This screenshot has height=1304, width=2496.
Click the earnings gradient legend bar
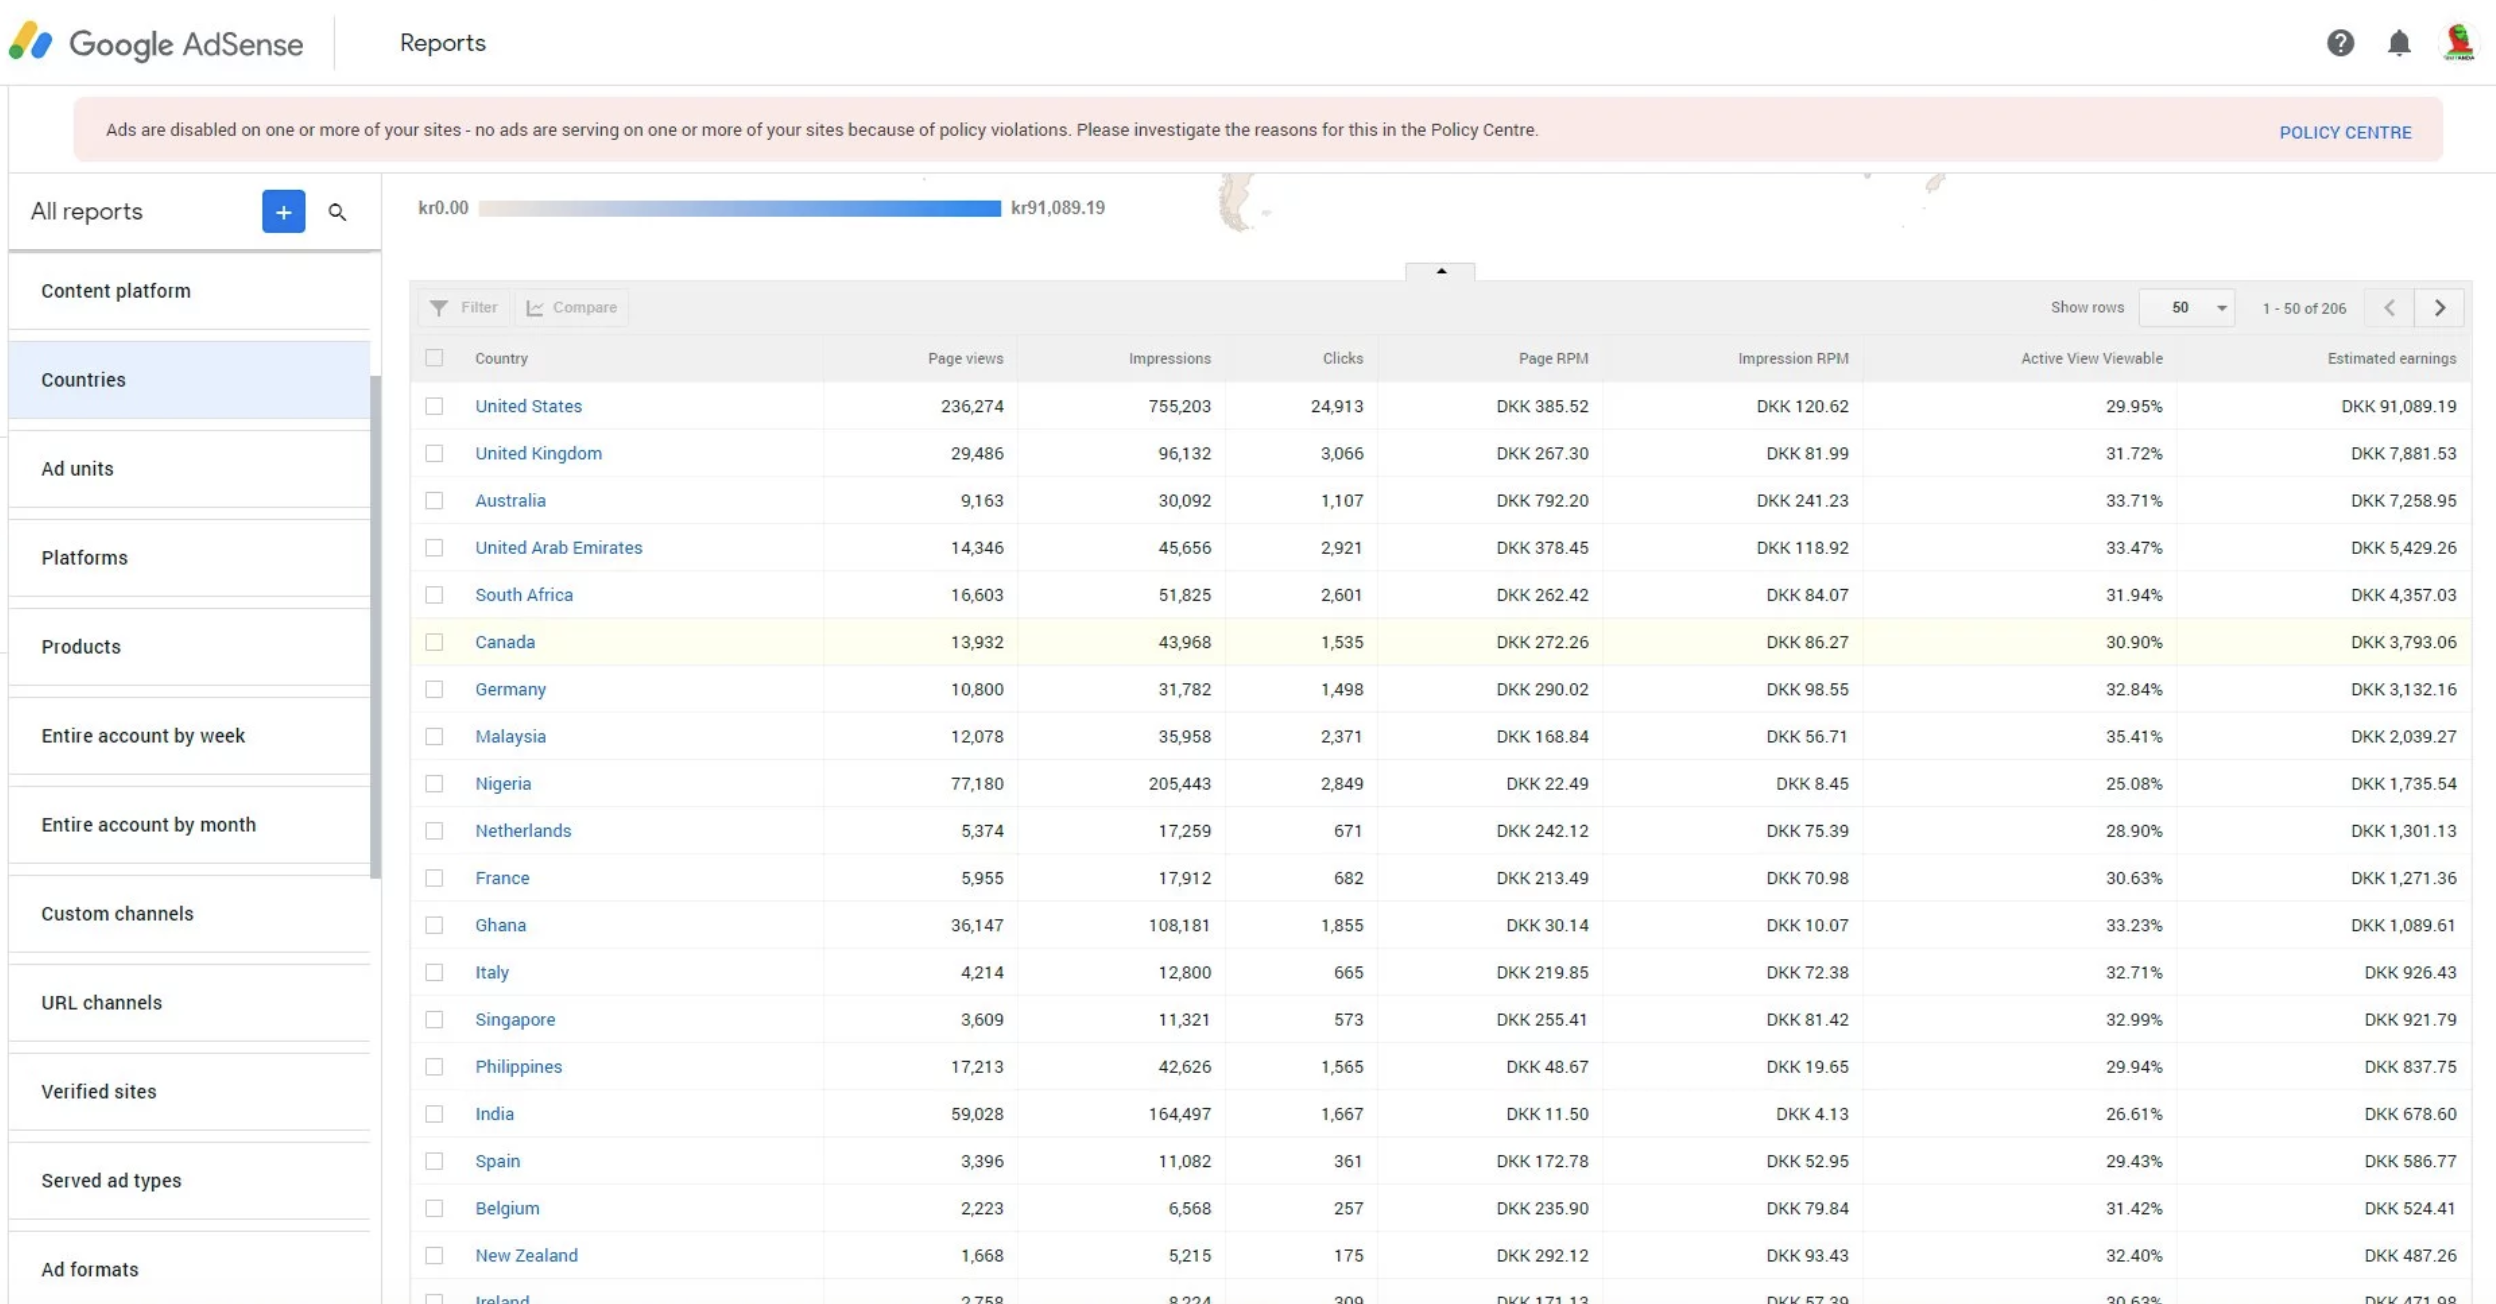[x=740, y=208]
